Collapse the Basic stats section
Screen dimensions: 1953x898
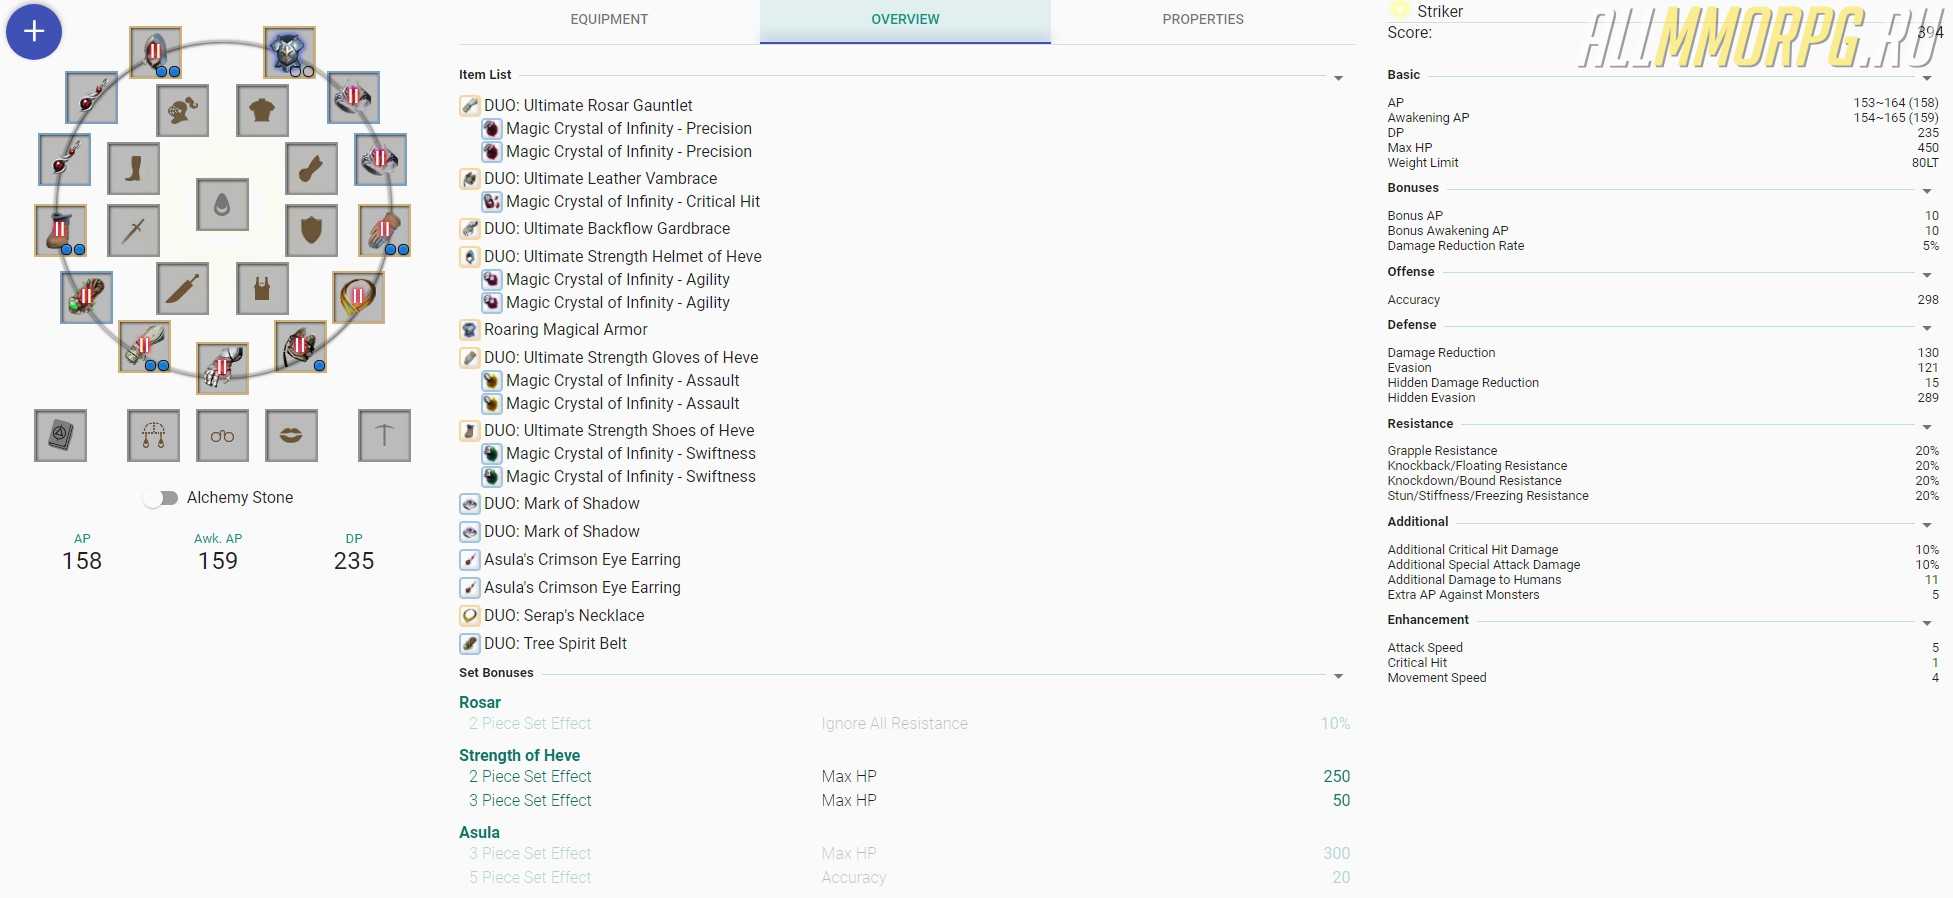coord(1926,78)
